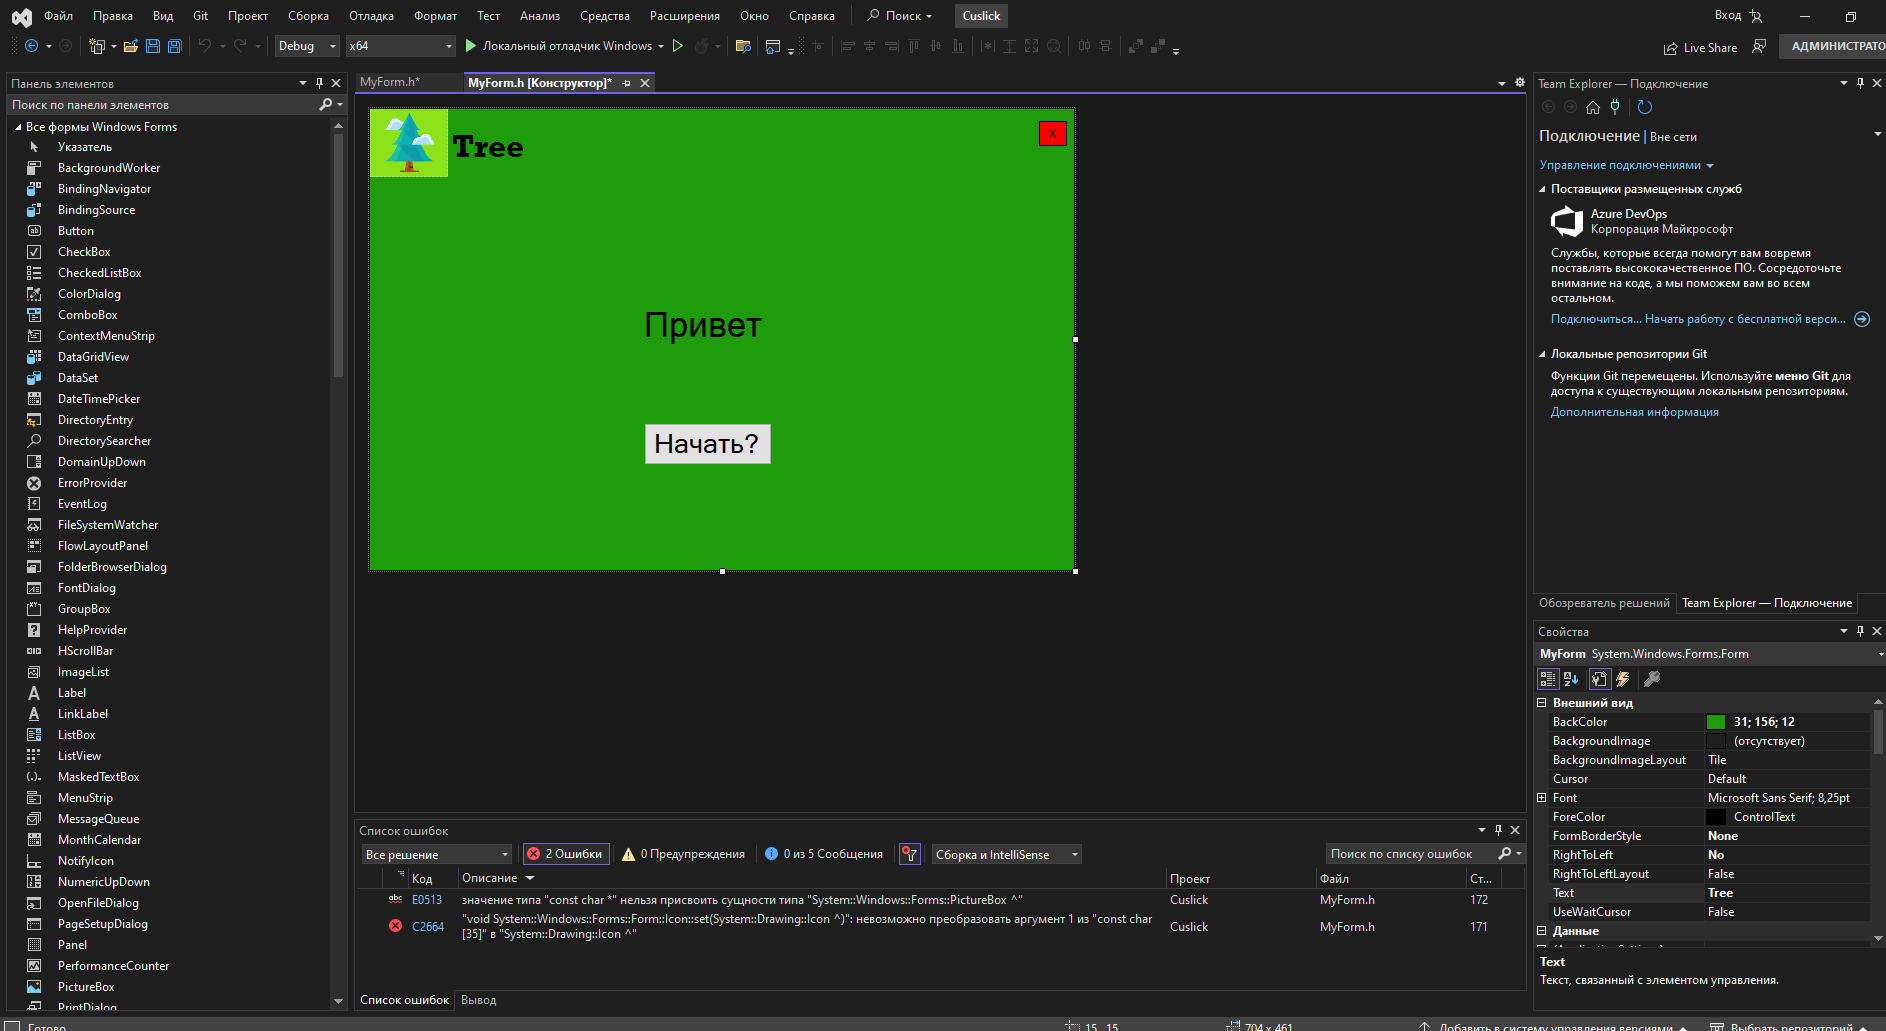Open Управление подключениями dropdown
Image resolution: width=1886 pixels, height=1031 pixels.
(x=1626, y=165)
